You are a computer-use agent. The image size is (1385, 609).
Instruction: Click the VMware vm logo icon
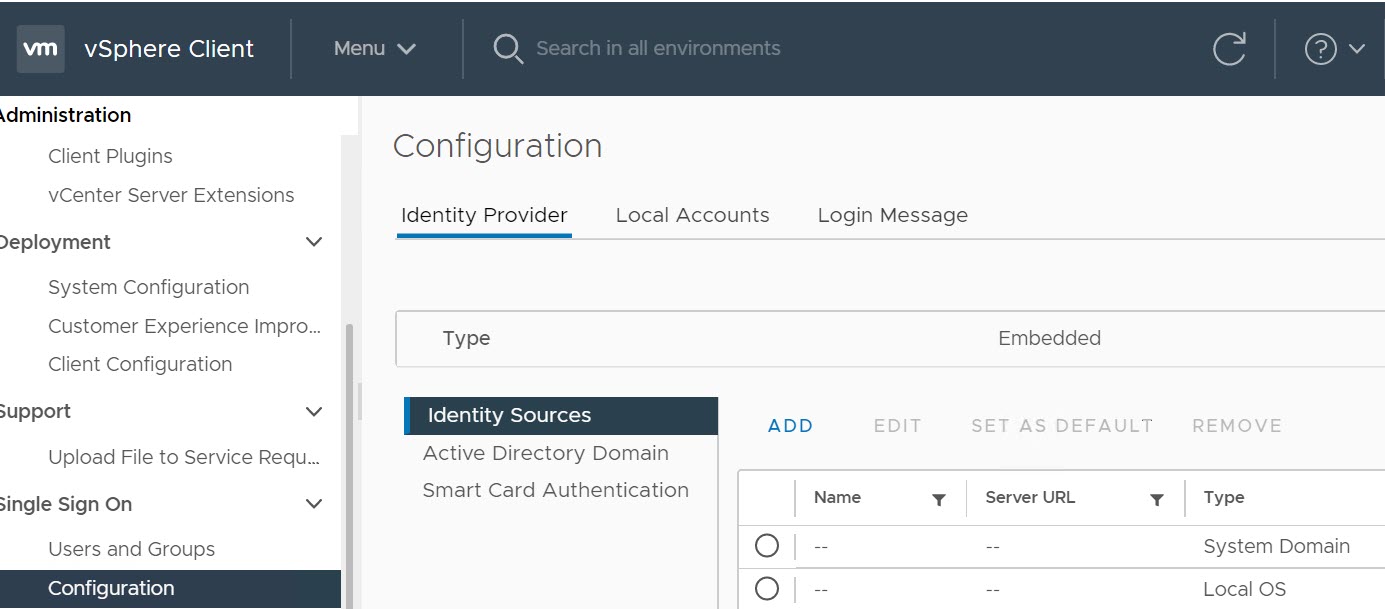[x=41, y=49]
